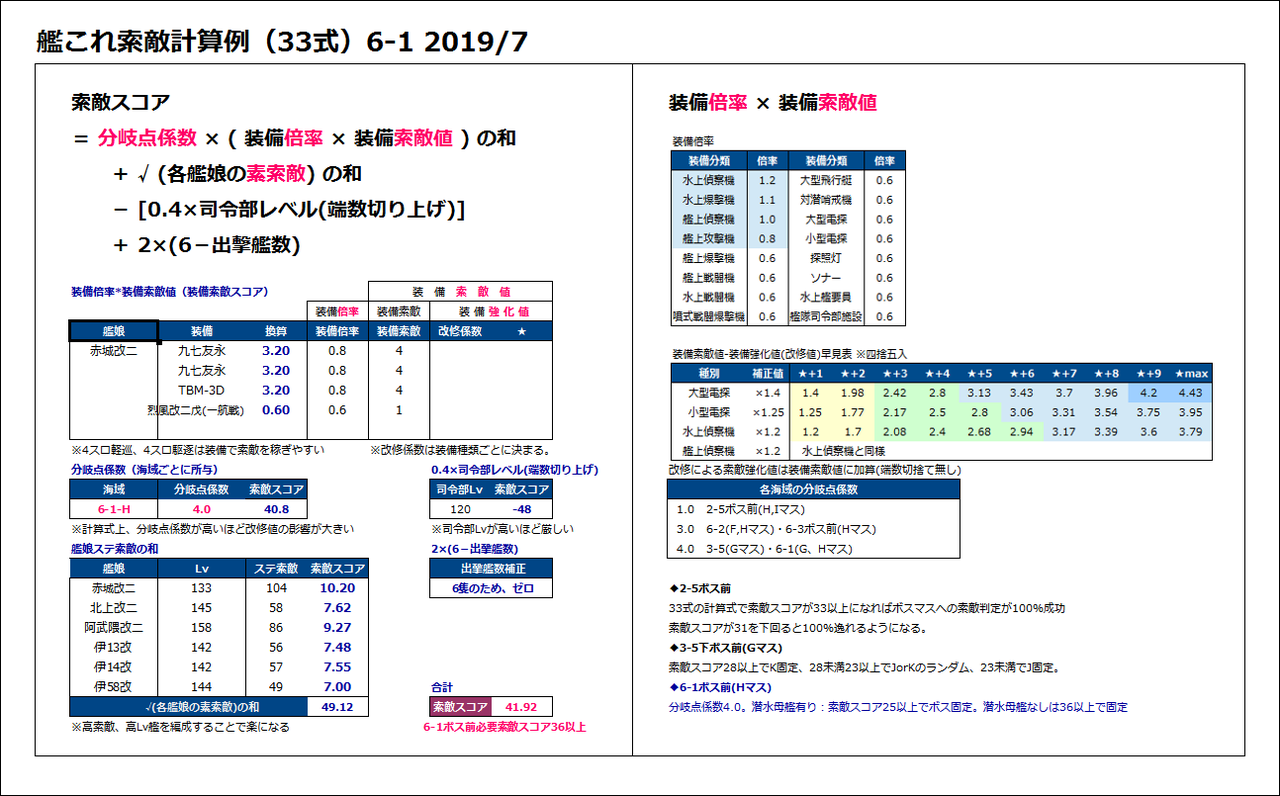Image resolution: width=1280 pixels, height=796 pixels.
Task: Select the 9.27 score cell
Action: (337, 627)
